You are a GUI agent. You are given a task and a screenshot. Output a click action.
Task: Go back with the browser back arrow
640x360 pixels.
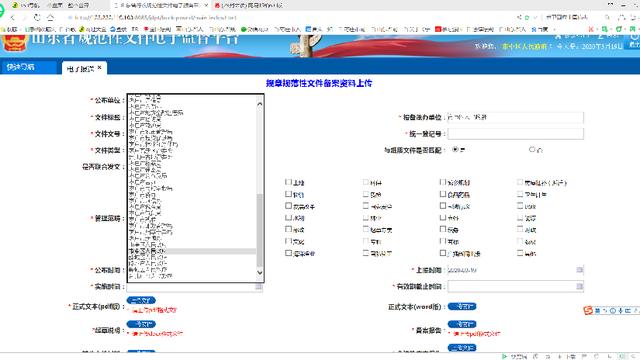(x=13, y=18)
